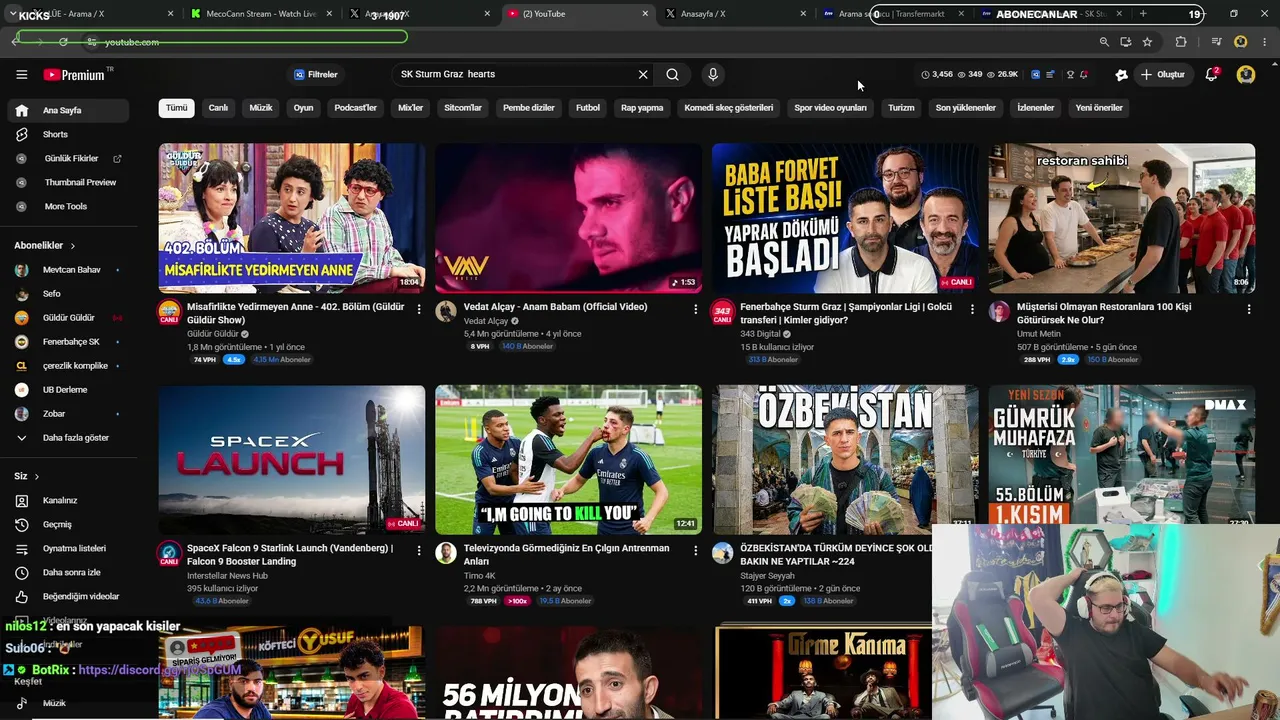This screenshot has height=720, width=1280.
Task: Open options for Anam Babam video
Action: [x=696, y=310]
